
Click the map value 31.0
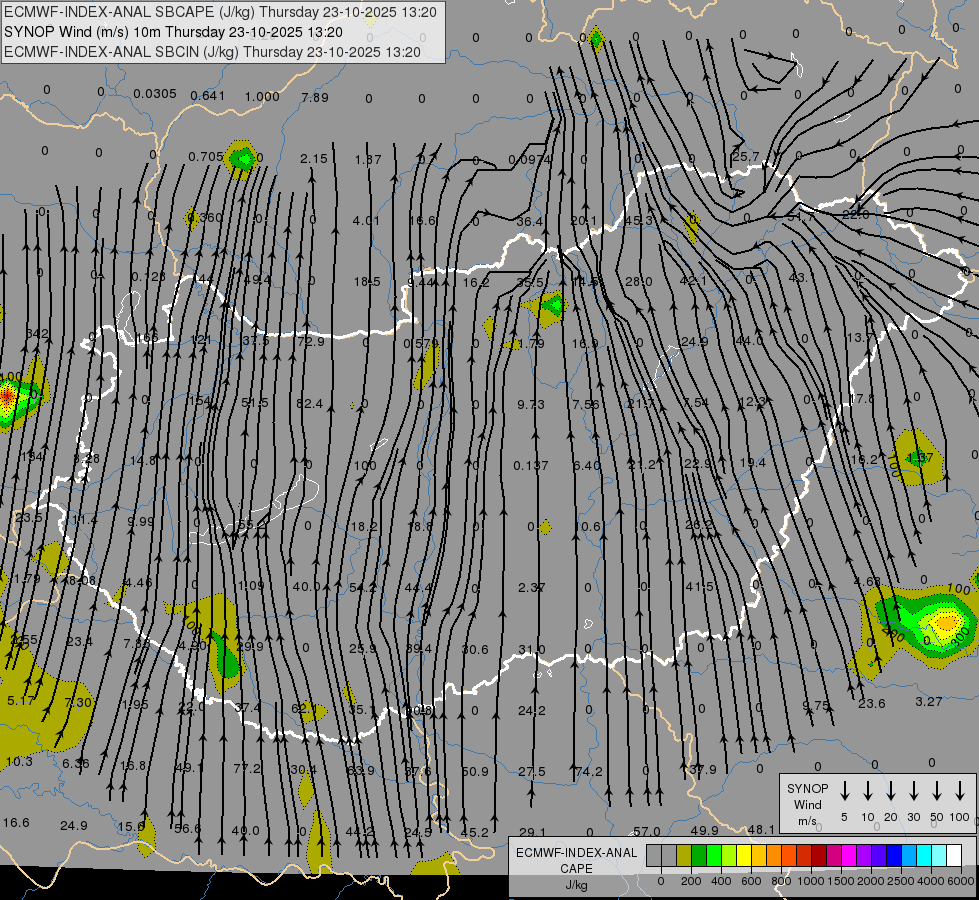(531, 650)
